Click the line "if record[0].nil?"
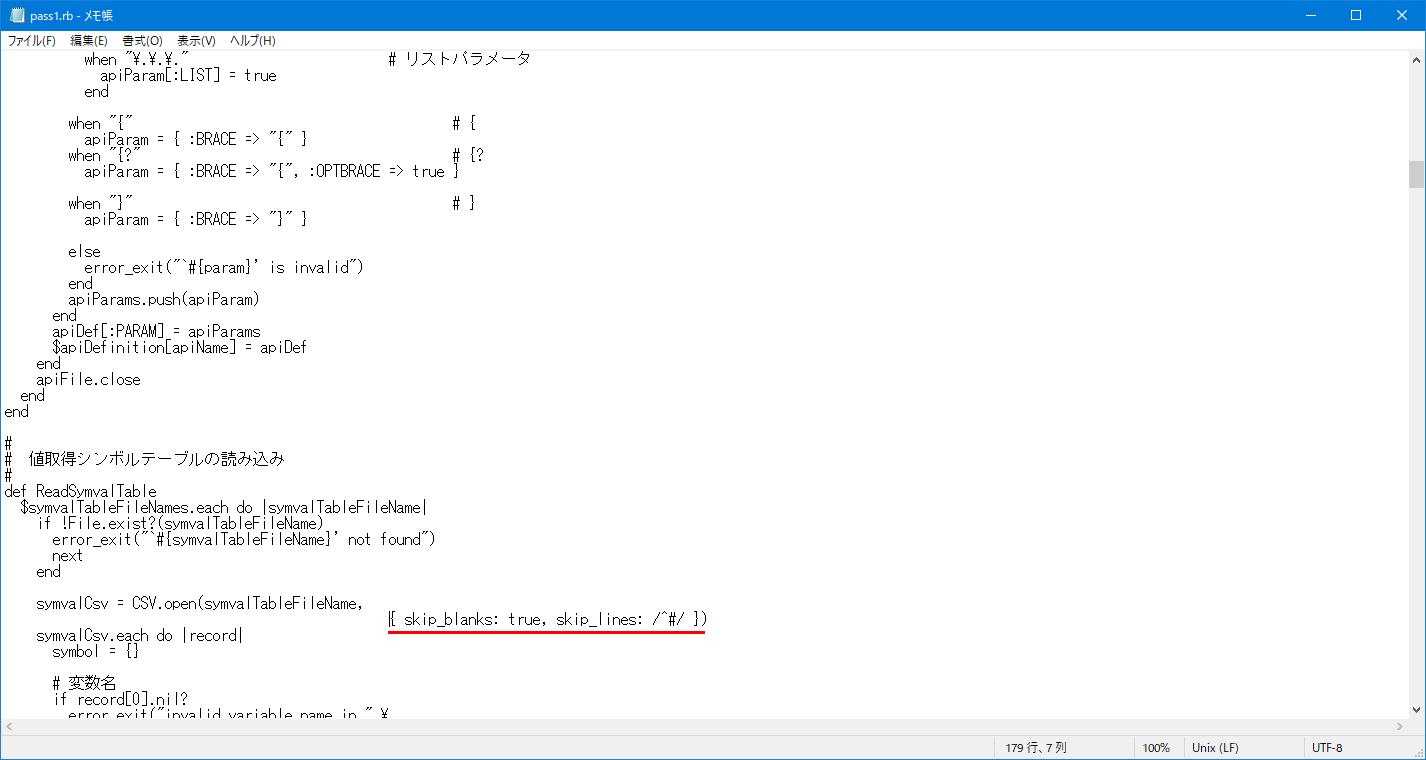 [x=120, y=699]
